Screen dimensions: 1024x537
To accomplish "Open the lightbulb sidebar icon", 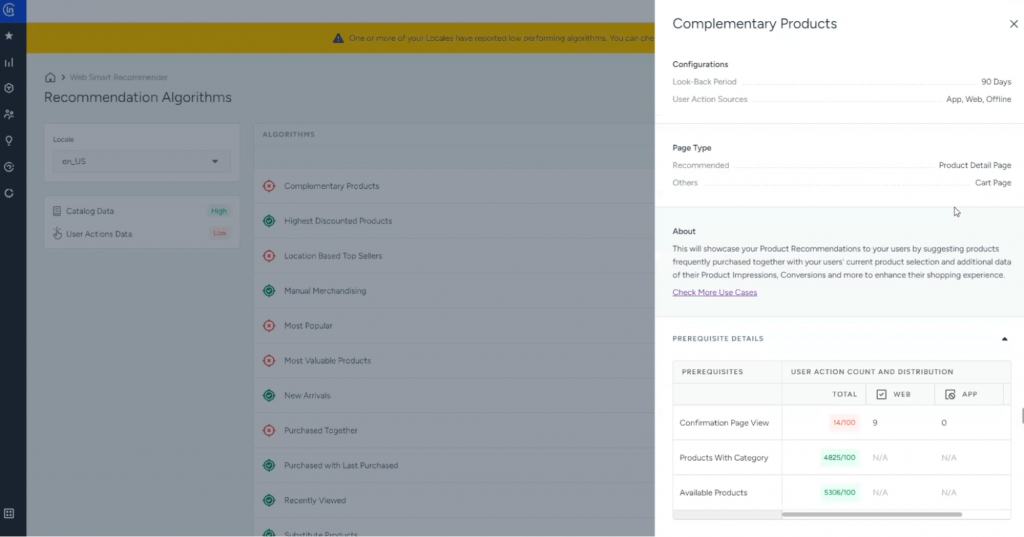I will tap(9, 140).
